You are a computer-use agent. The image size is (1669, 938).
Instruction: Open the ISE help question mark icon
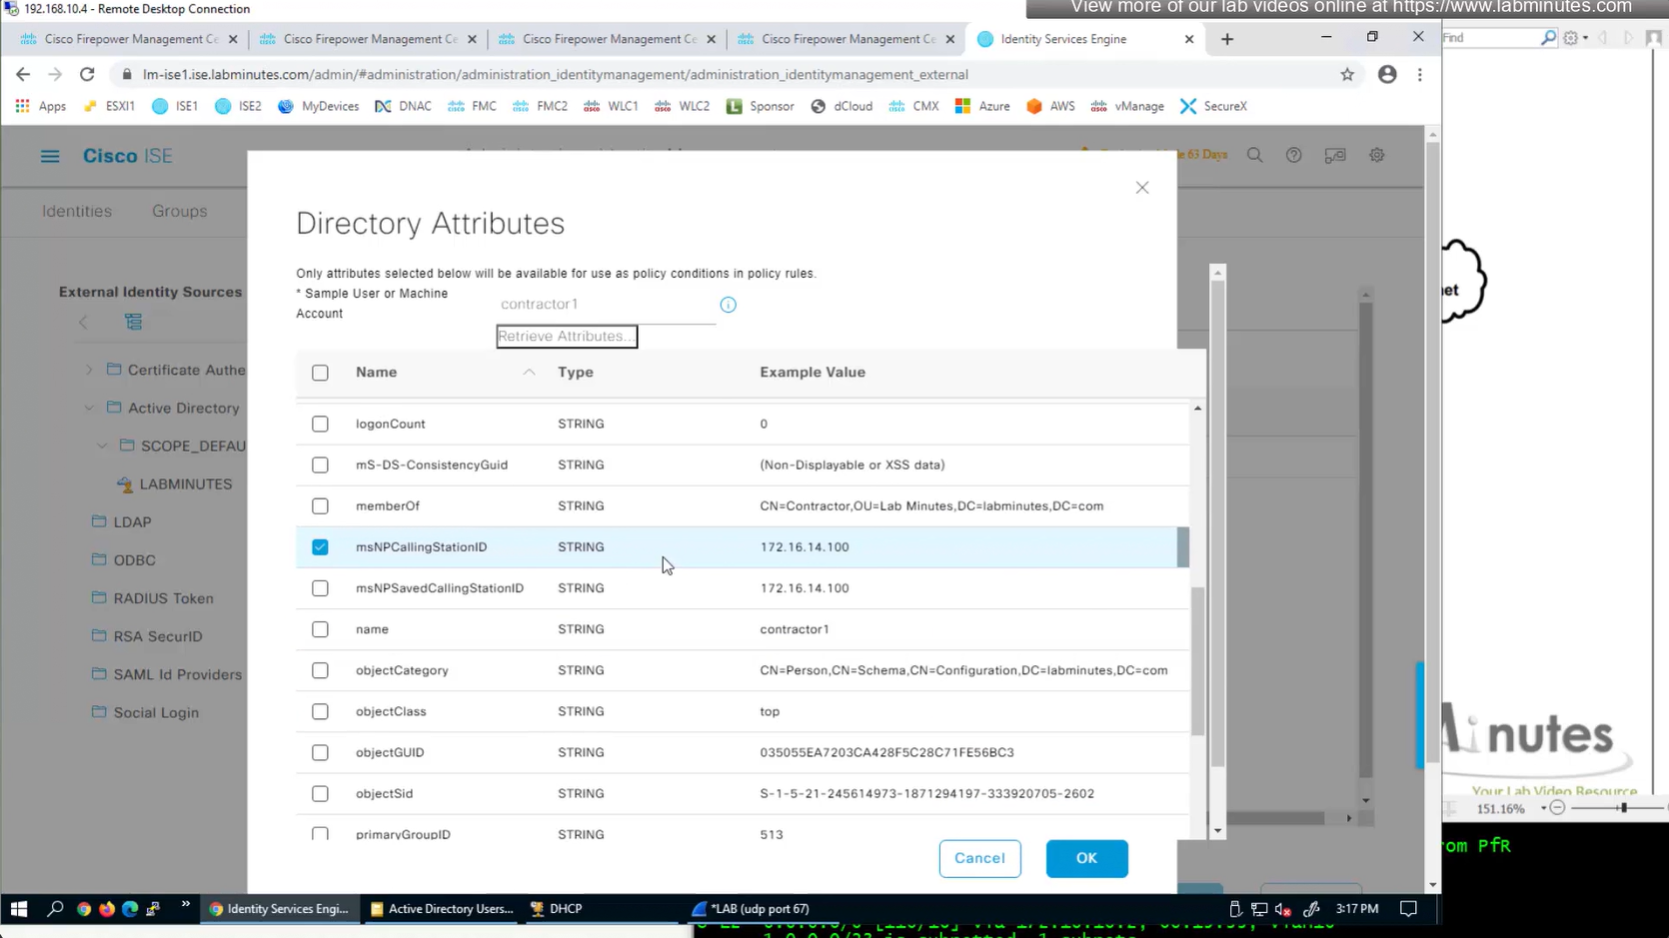click(x=1293, y=156)
